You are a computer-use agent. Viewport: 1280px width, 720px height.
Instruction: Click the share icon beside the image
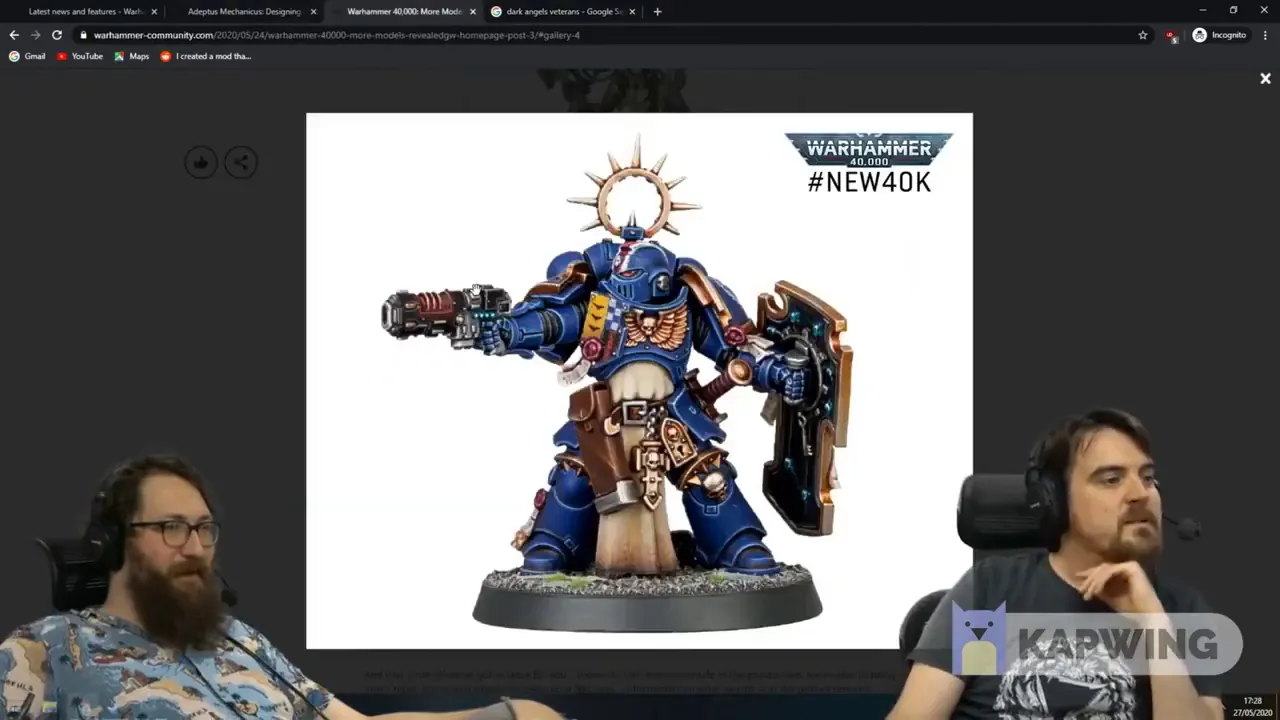(x=241, y=162)
